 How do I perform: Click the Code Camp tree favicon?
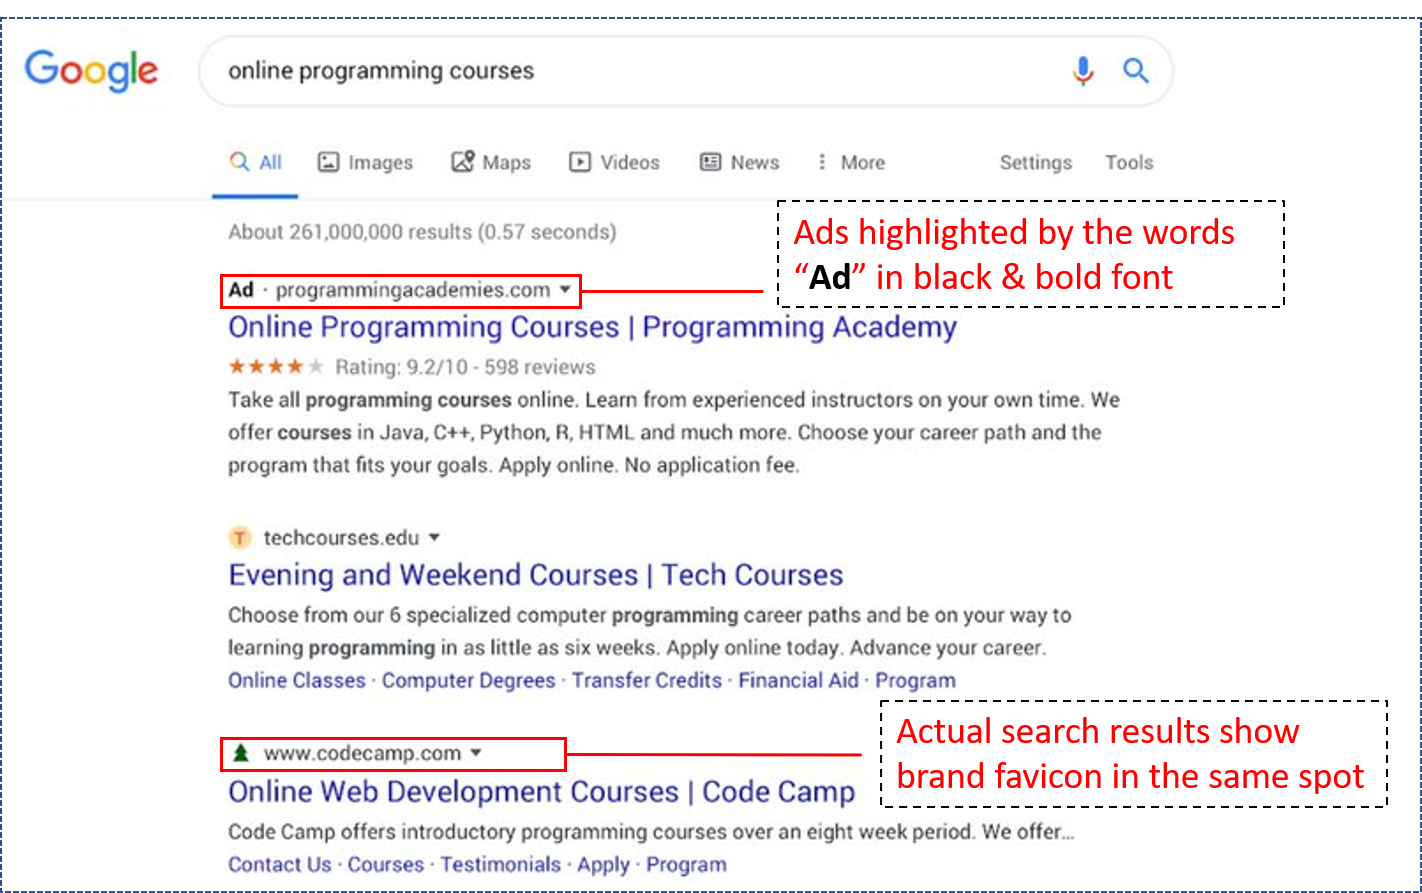point(239,754)
